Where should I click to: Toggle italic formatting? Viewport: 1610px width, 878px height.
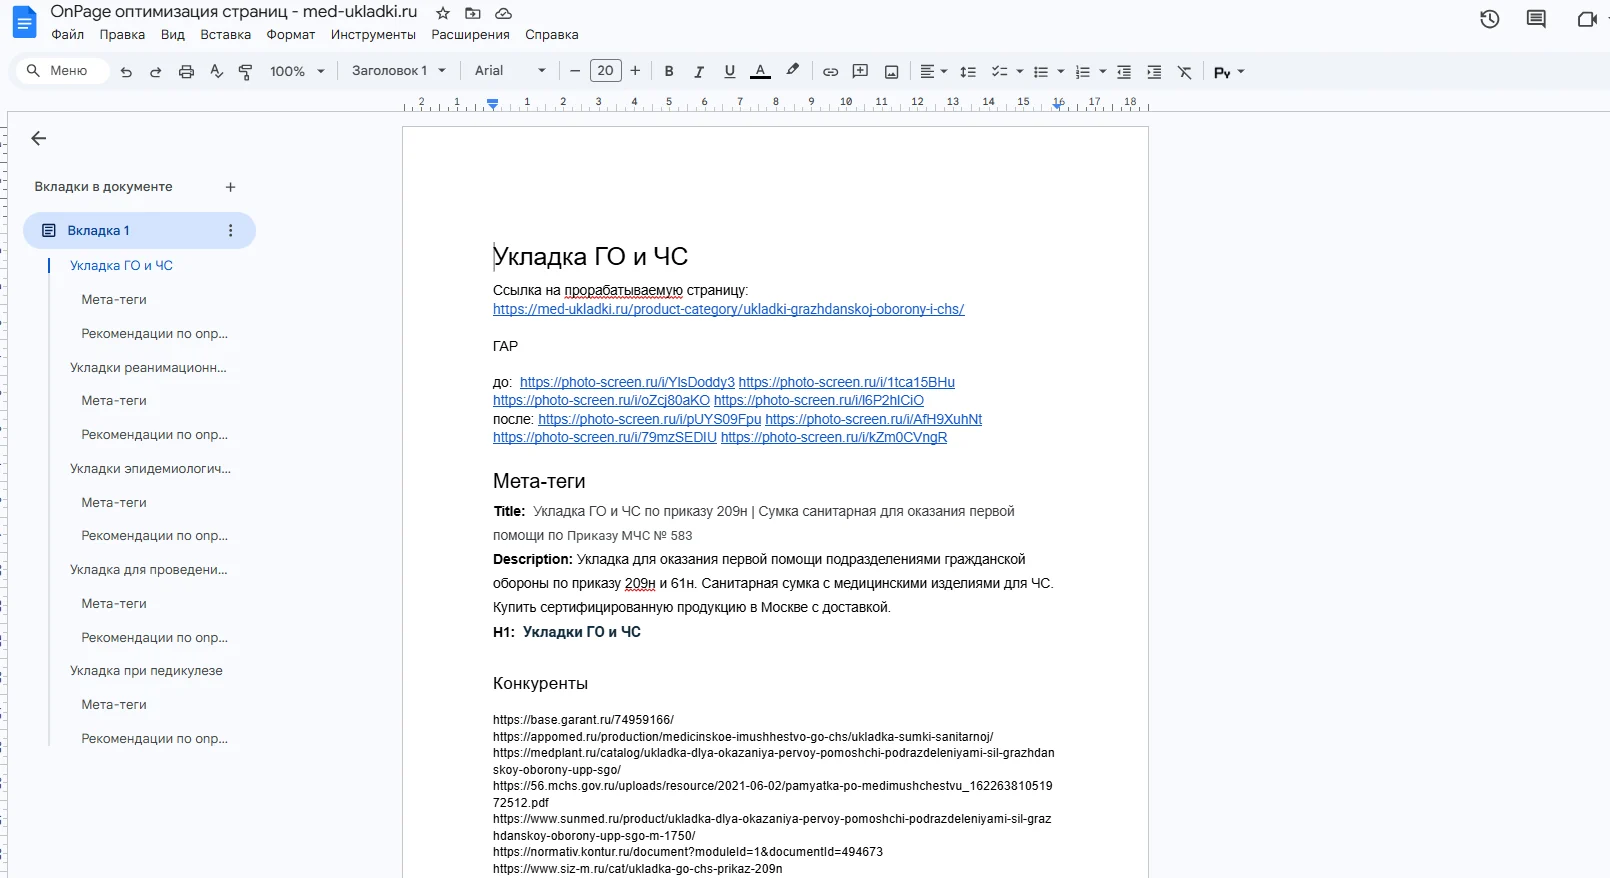tap(699, 72)
